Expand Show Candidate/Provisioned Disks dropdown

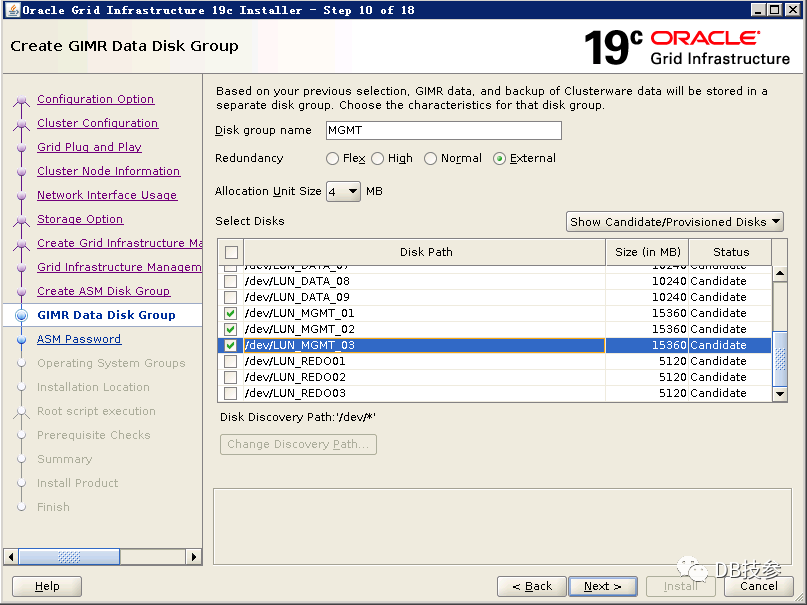tap(675, 222)
